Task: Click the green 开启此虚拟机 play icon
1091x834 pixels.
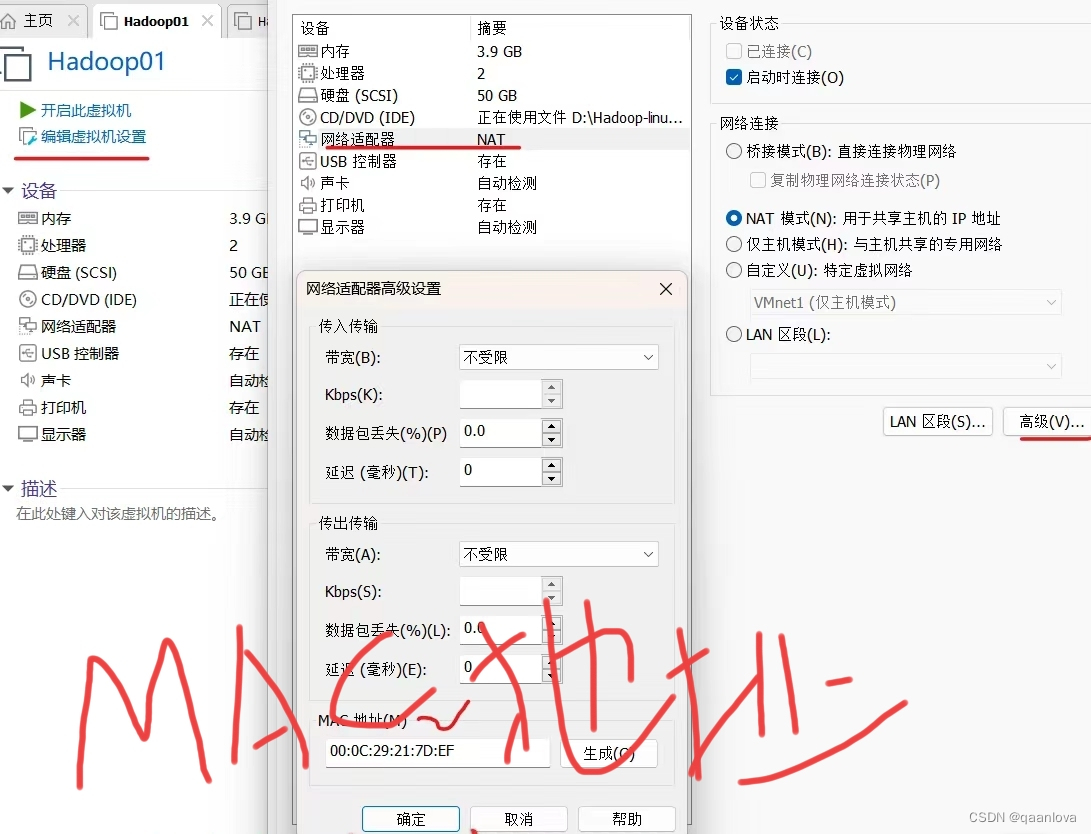Action: 27,110
